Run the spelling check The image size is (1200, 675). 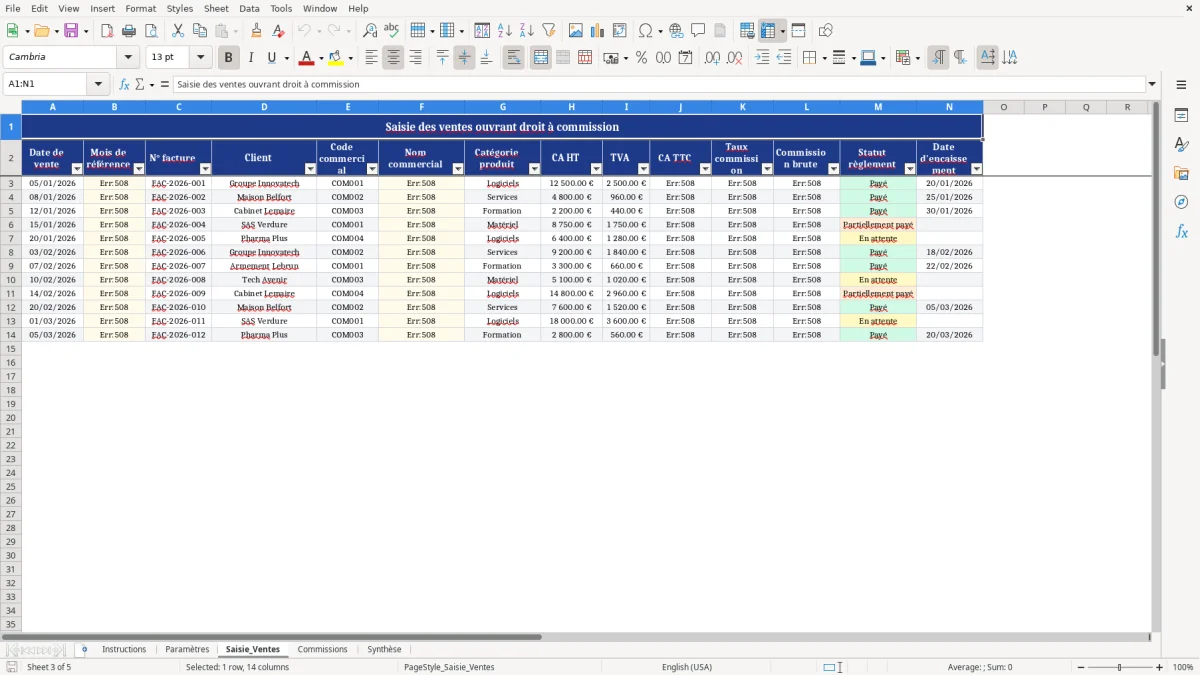(392, 31)
